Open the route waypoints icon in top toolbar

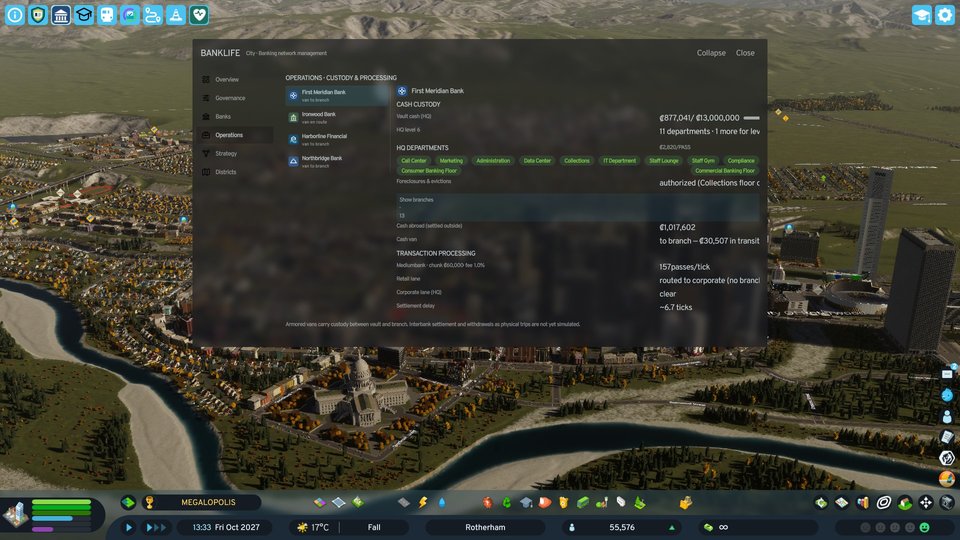[153, 15]
